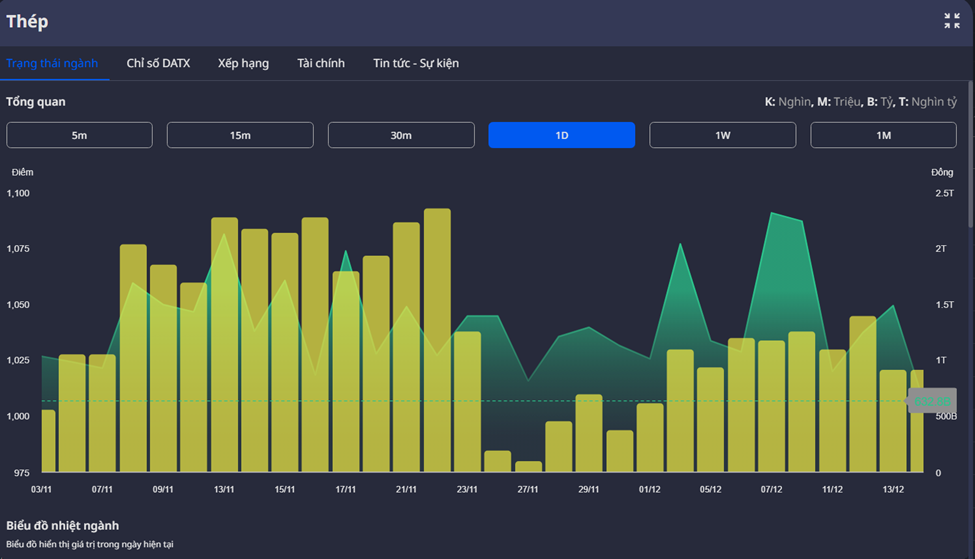
Task: Click the green area peak at 07/12
Action: (x=772, y=214)
